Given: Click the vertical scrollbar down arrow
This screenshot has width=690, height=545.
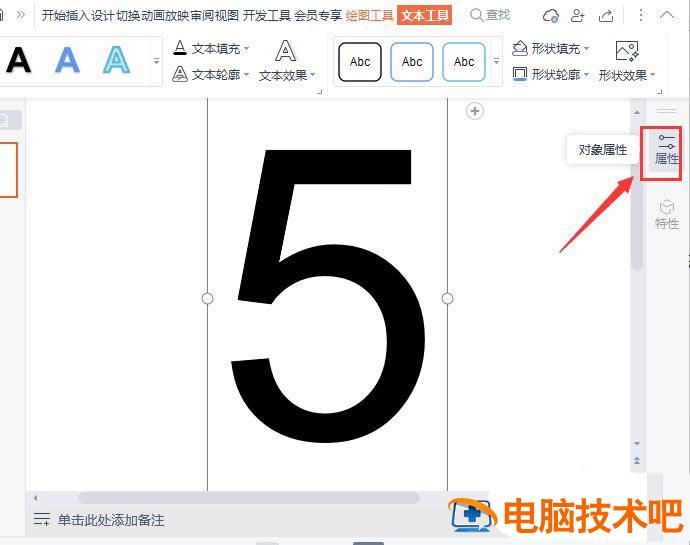Looking at the screenshot, I should pyautogui.click(x=637, y=443).
